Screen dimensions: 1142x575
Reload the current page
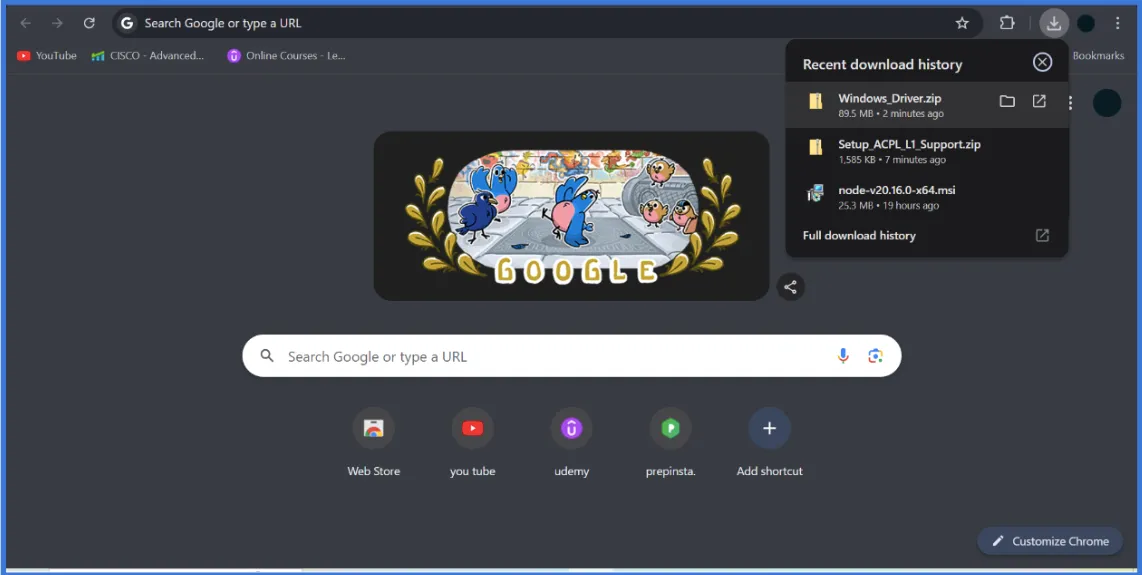click(x=89, y=23)
